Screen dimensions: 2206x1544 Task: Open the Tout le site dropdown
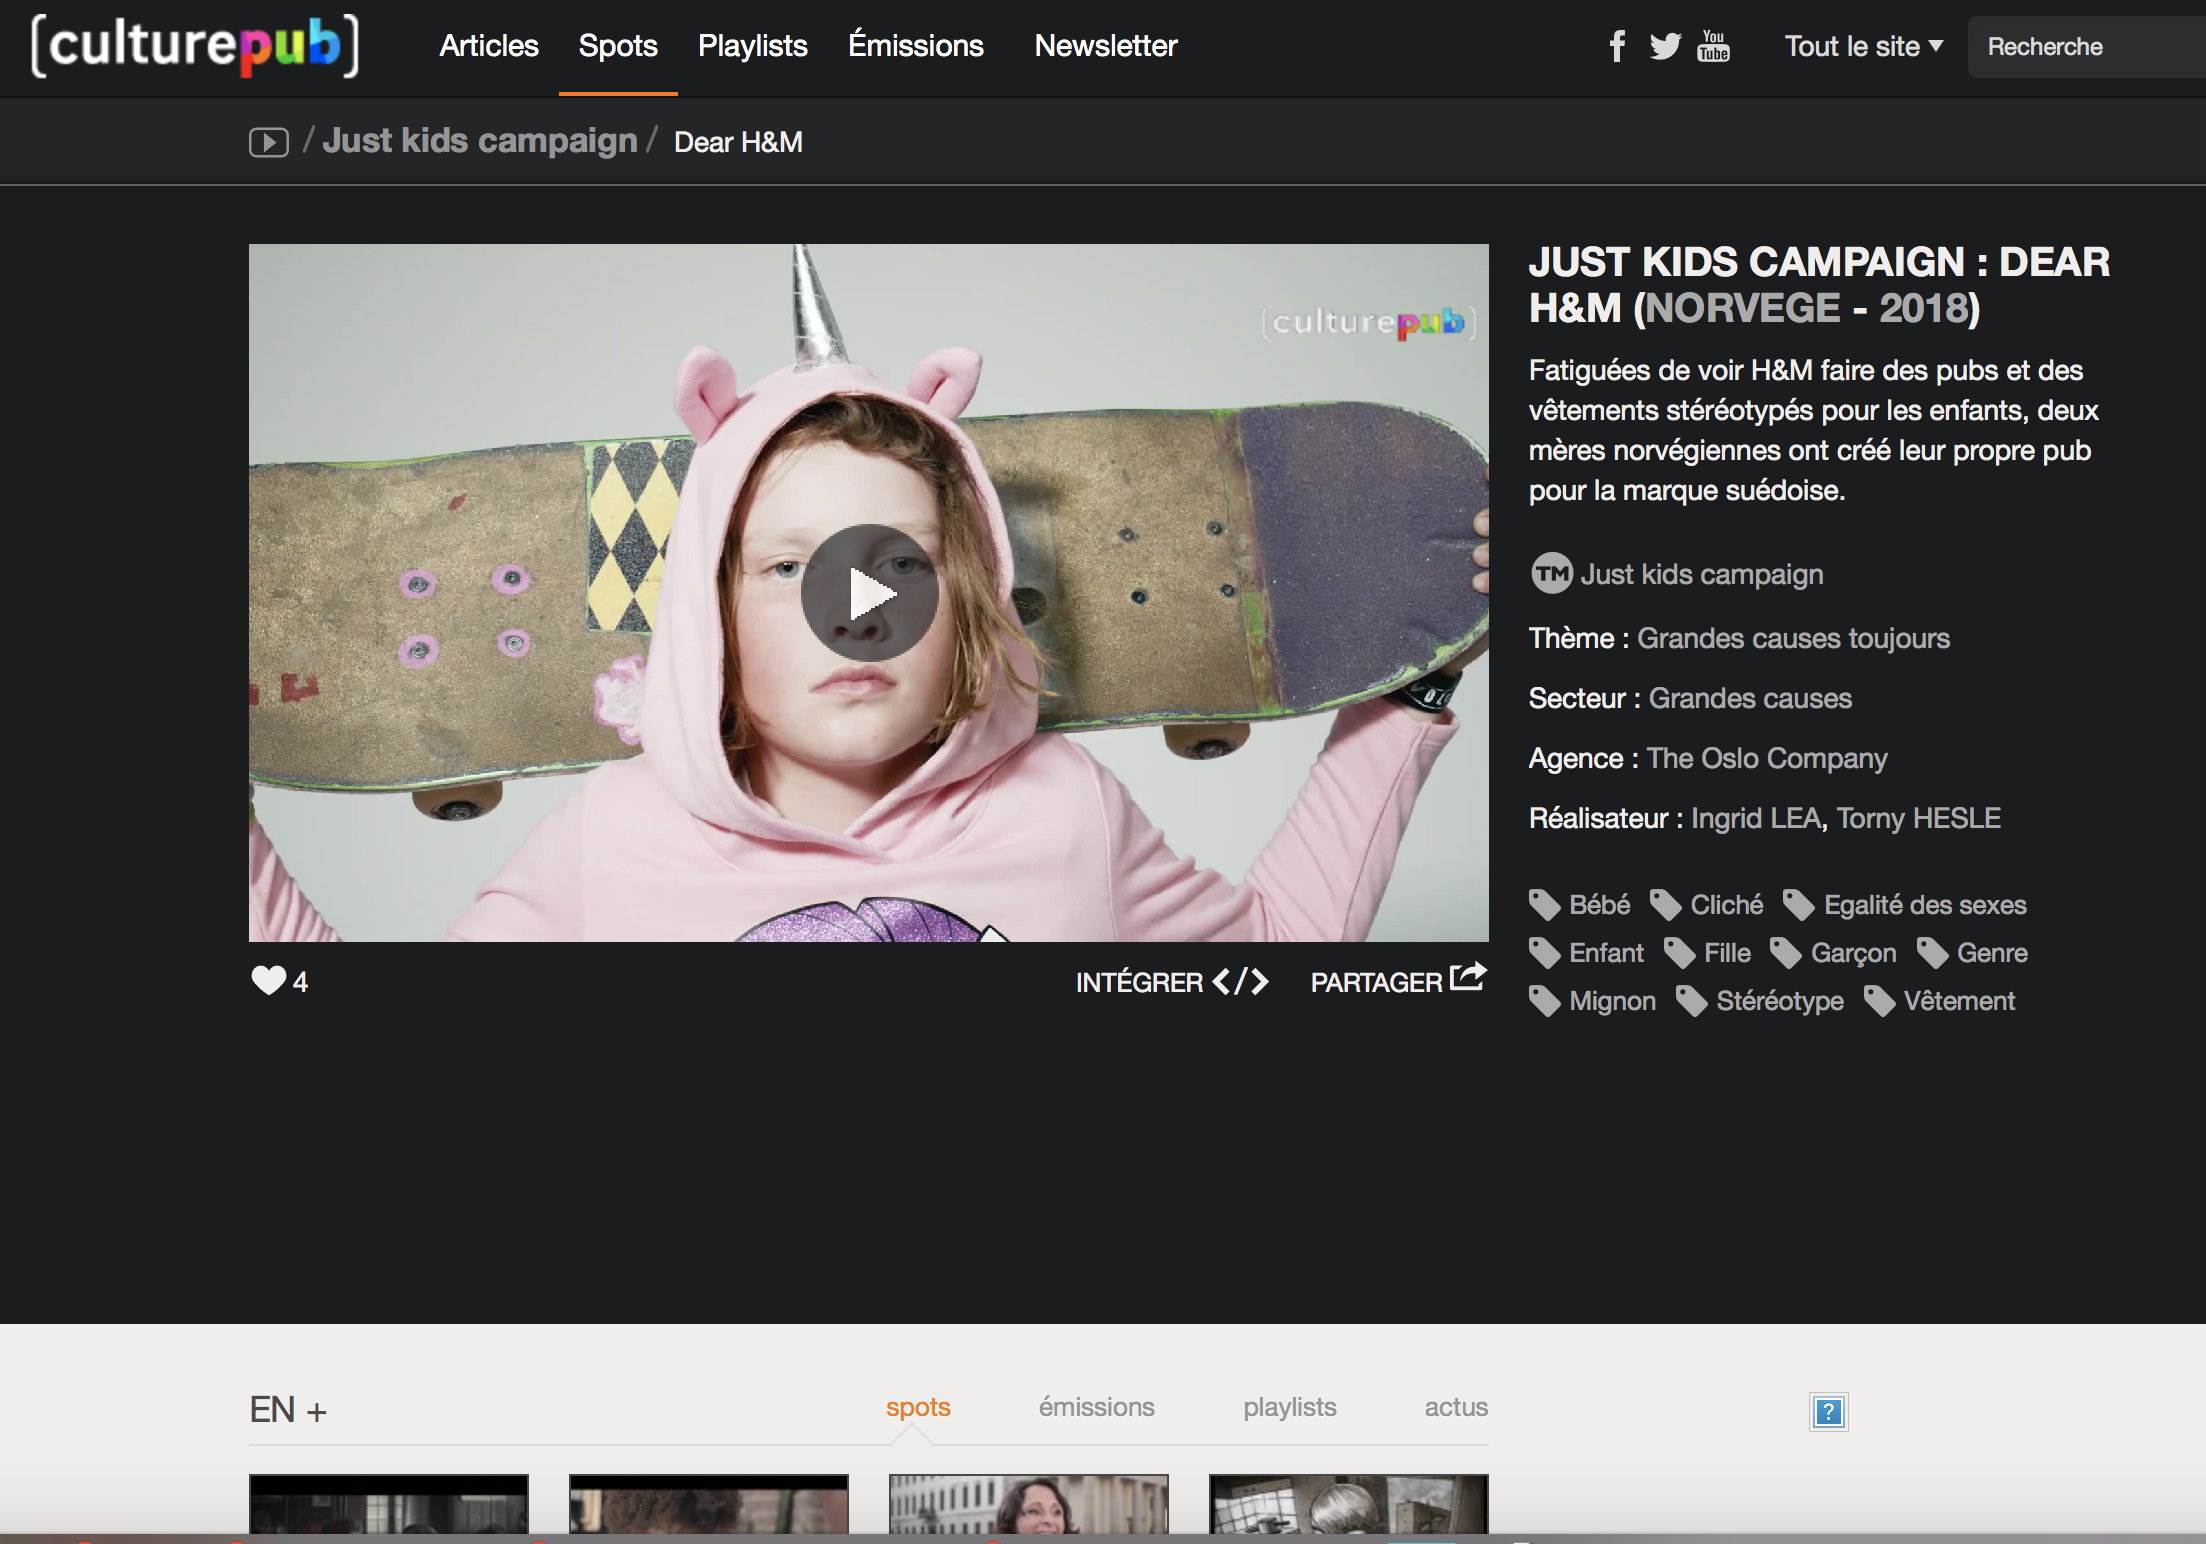[1864, 46]
